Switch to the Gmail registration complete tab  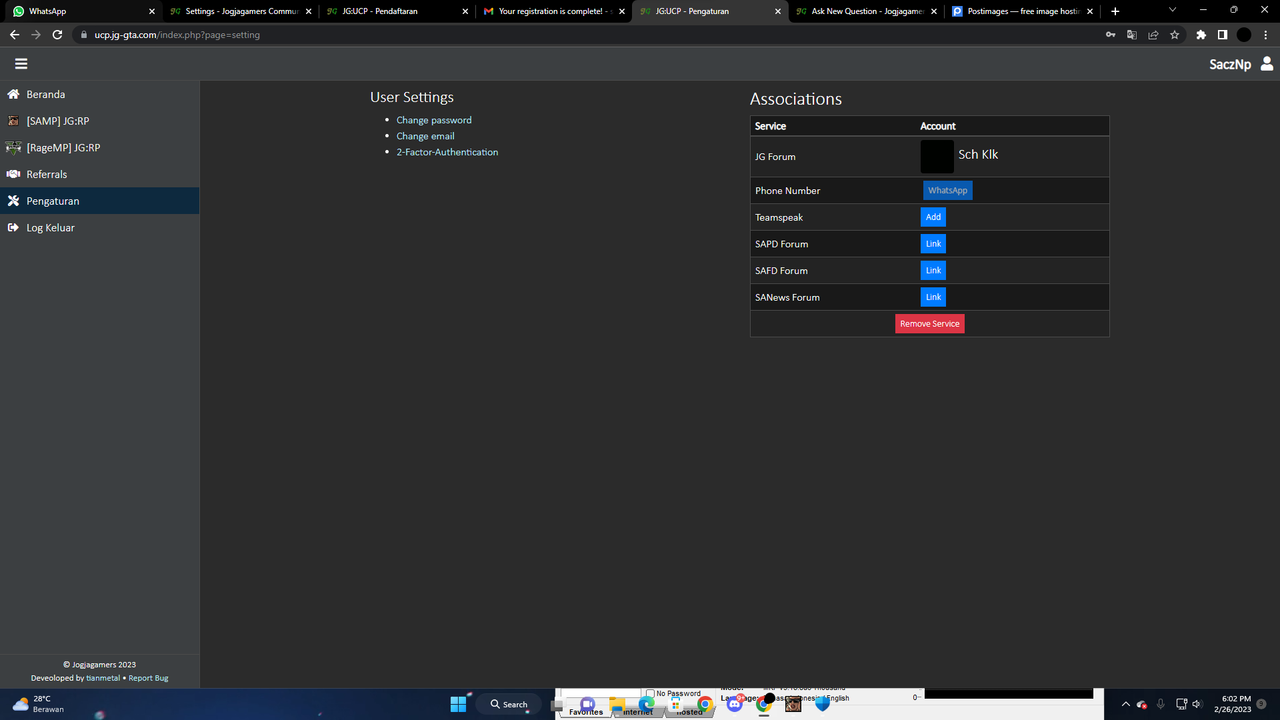554,11
